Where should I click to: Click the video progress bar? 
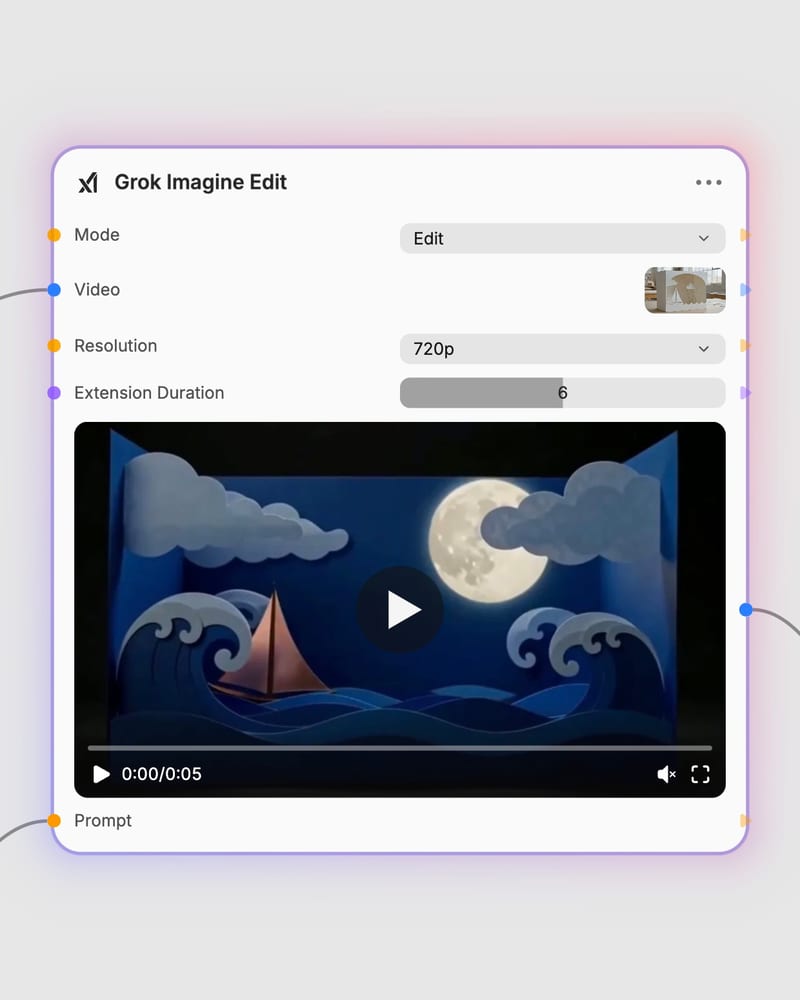[400, 748]
